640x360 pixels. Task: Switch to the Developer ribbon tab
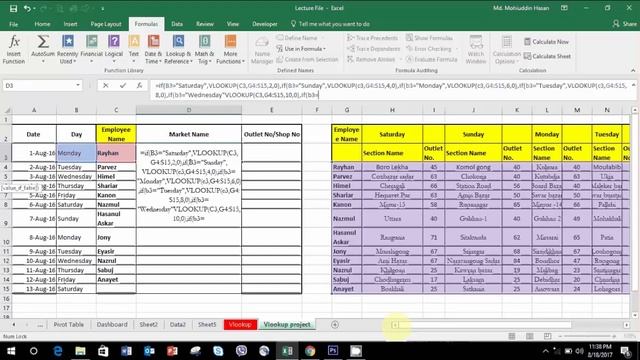(265, 24)
